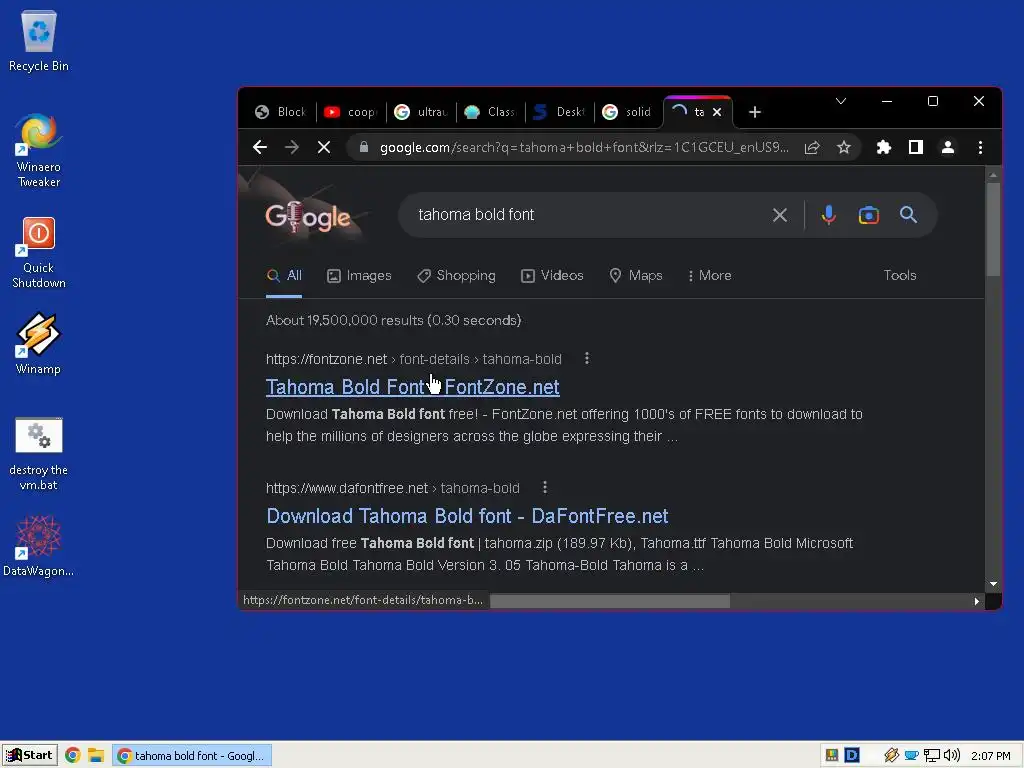Viewport: 1024px width, 768px height.
Task: Click the dafontfree.net breadcrumb URL
Action: point(392,488)
